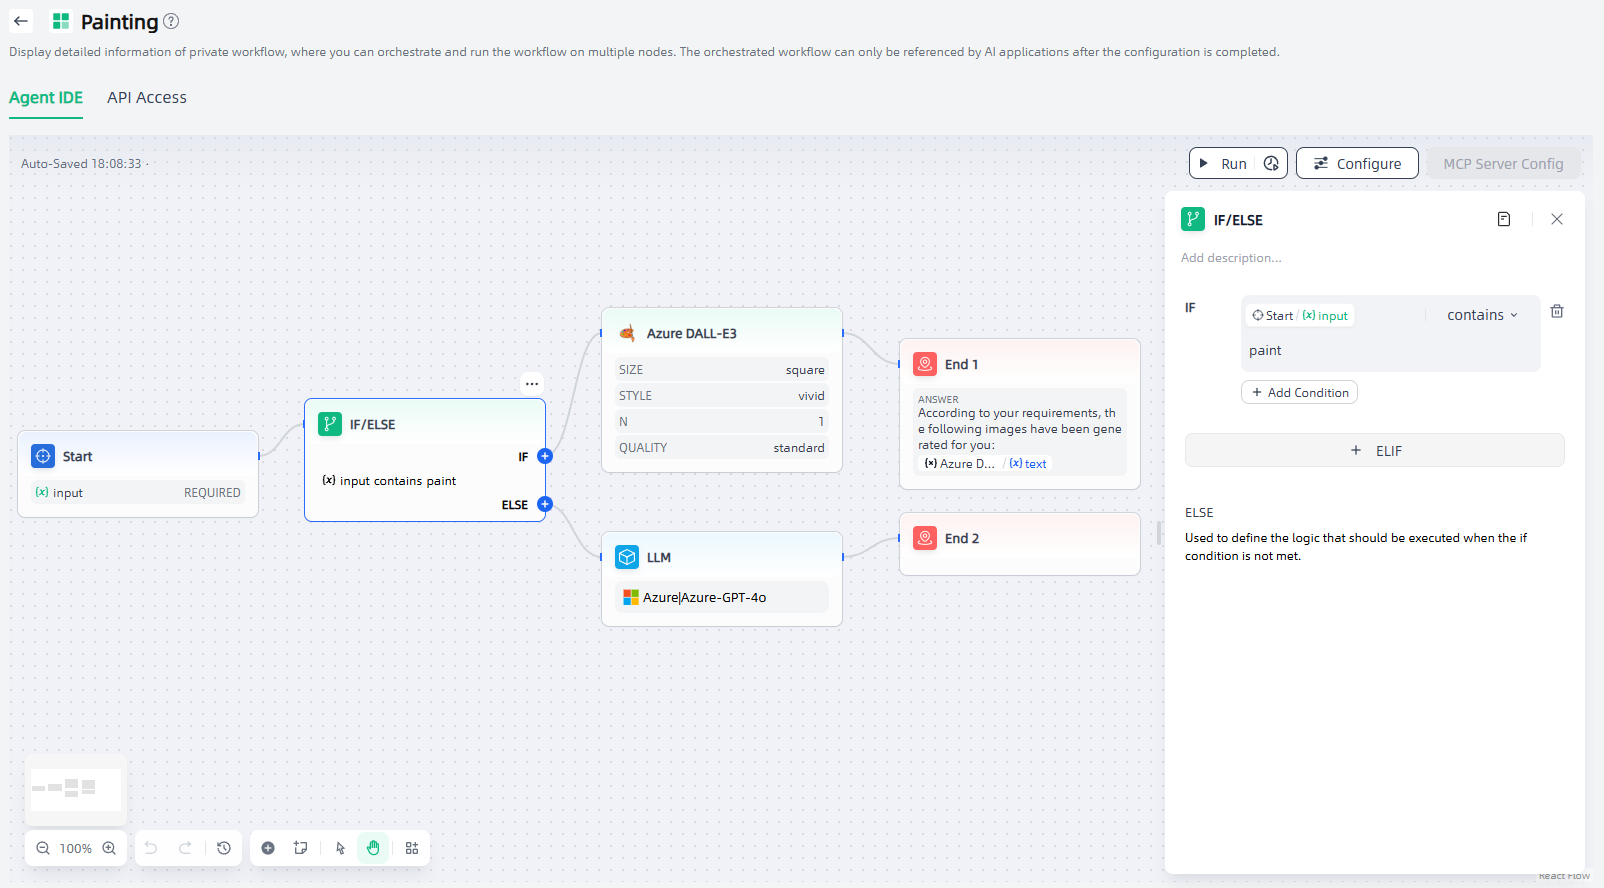Click the Configure button
Viewport: 1604px width, 888px height.
click(1357, 164)
